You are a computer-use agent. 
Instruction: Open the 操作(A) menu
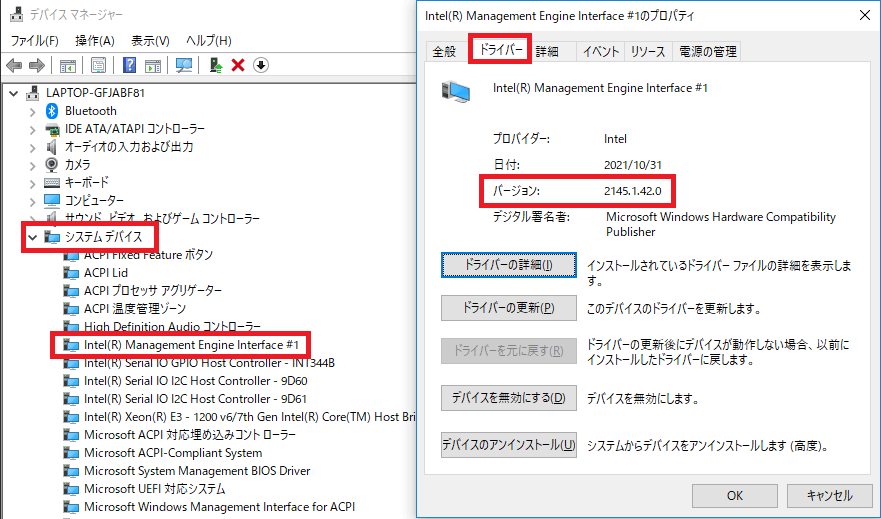tap(95, 40)
